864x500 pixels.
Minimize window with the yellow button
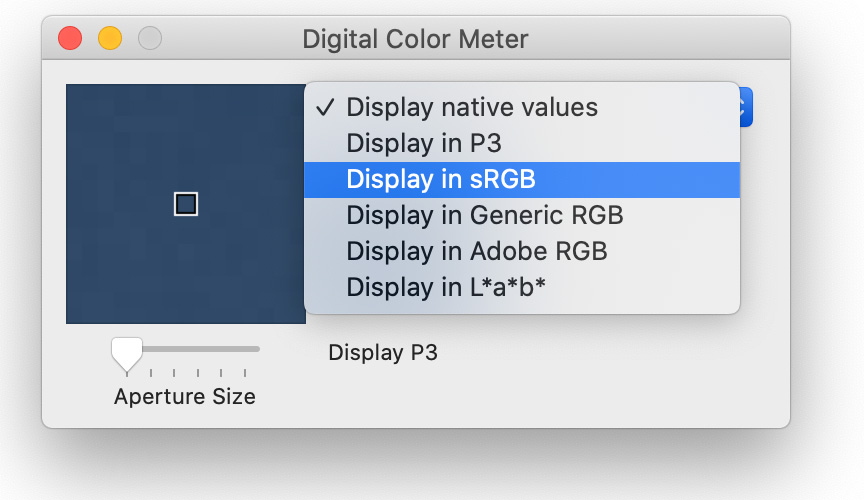click(110, 39)
